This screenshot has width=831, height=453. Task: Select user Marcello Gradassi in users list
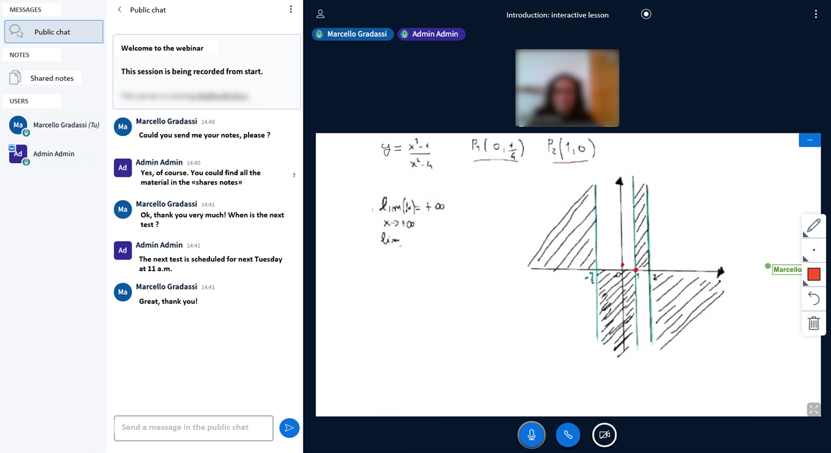pos(54,125)
